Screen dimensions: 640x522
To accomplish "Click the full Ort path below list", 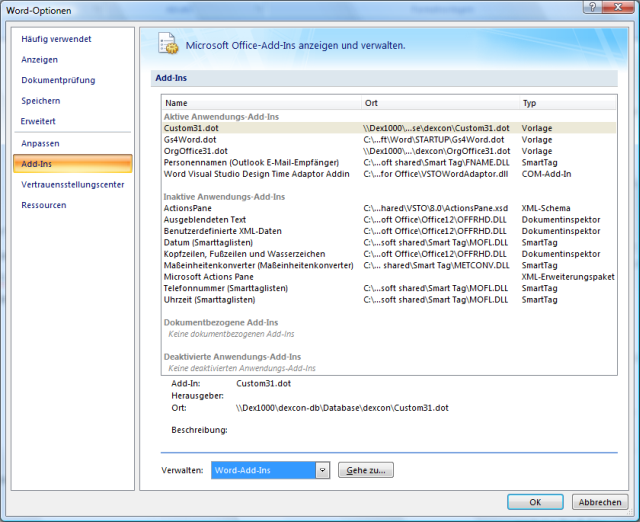I will point(342,408).
